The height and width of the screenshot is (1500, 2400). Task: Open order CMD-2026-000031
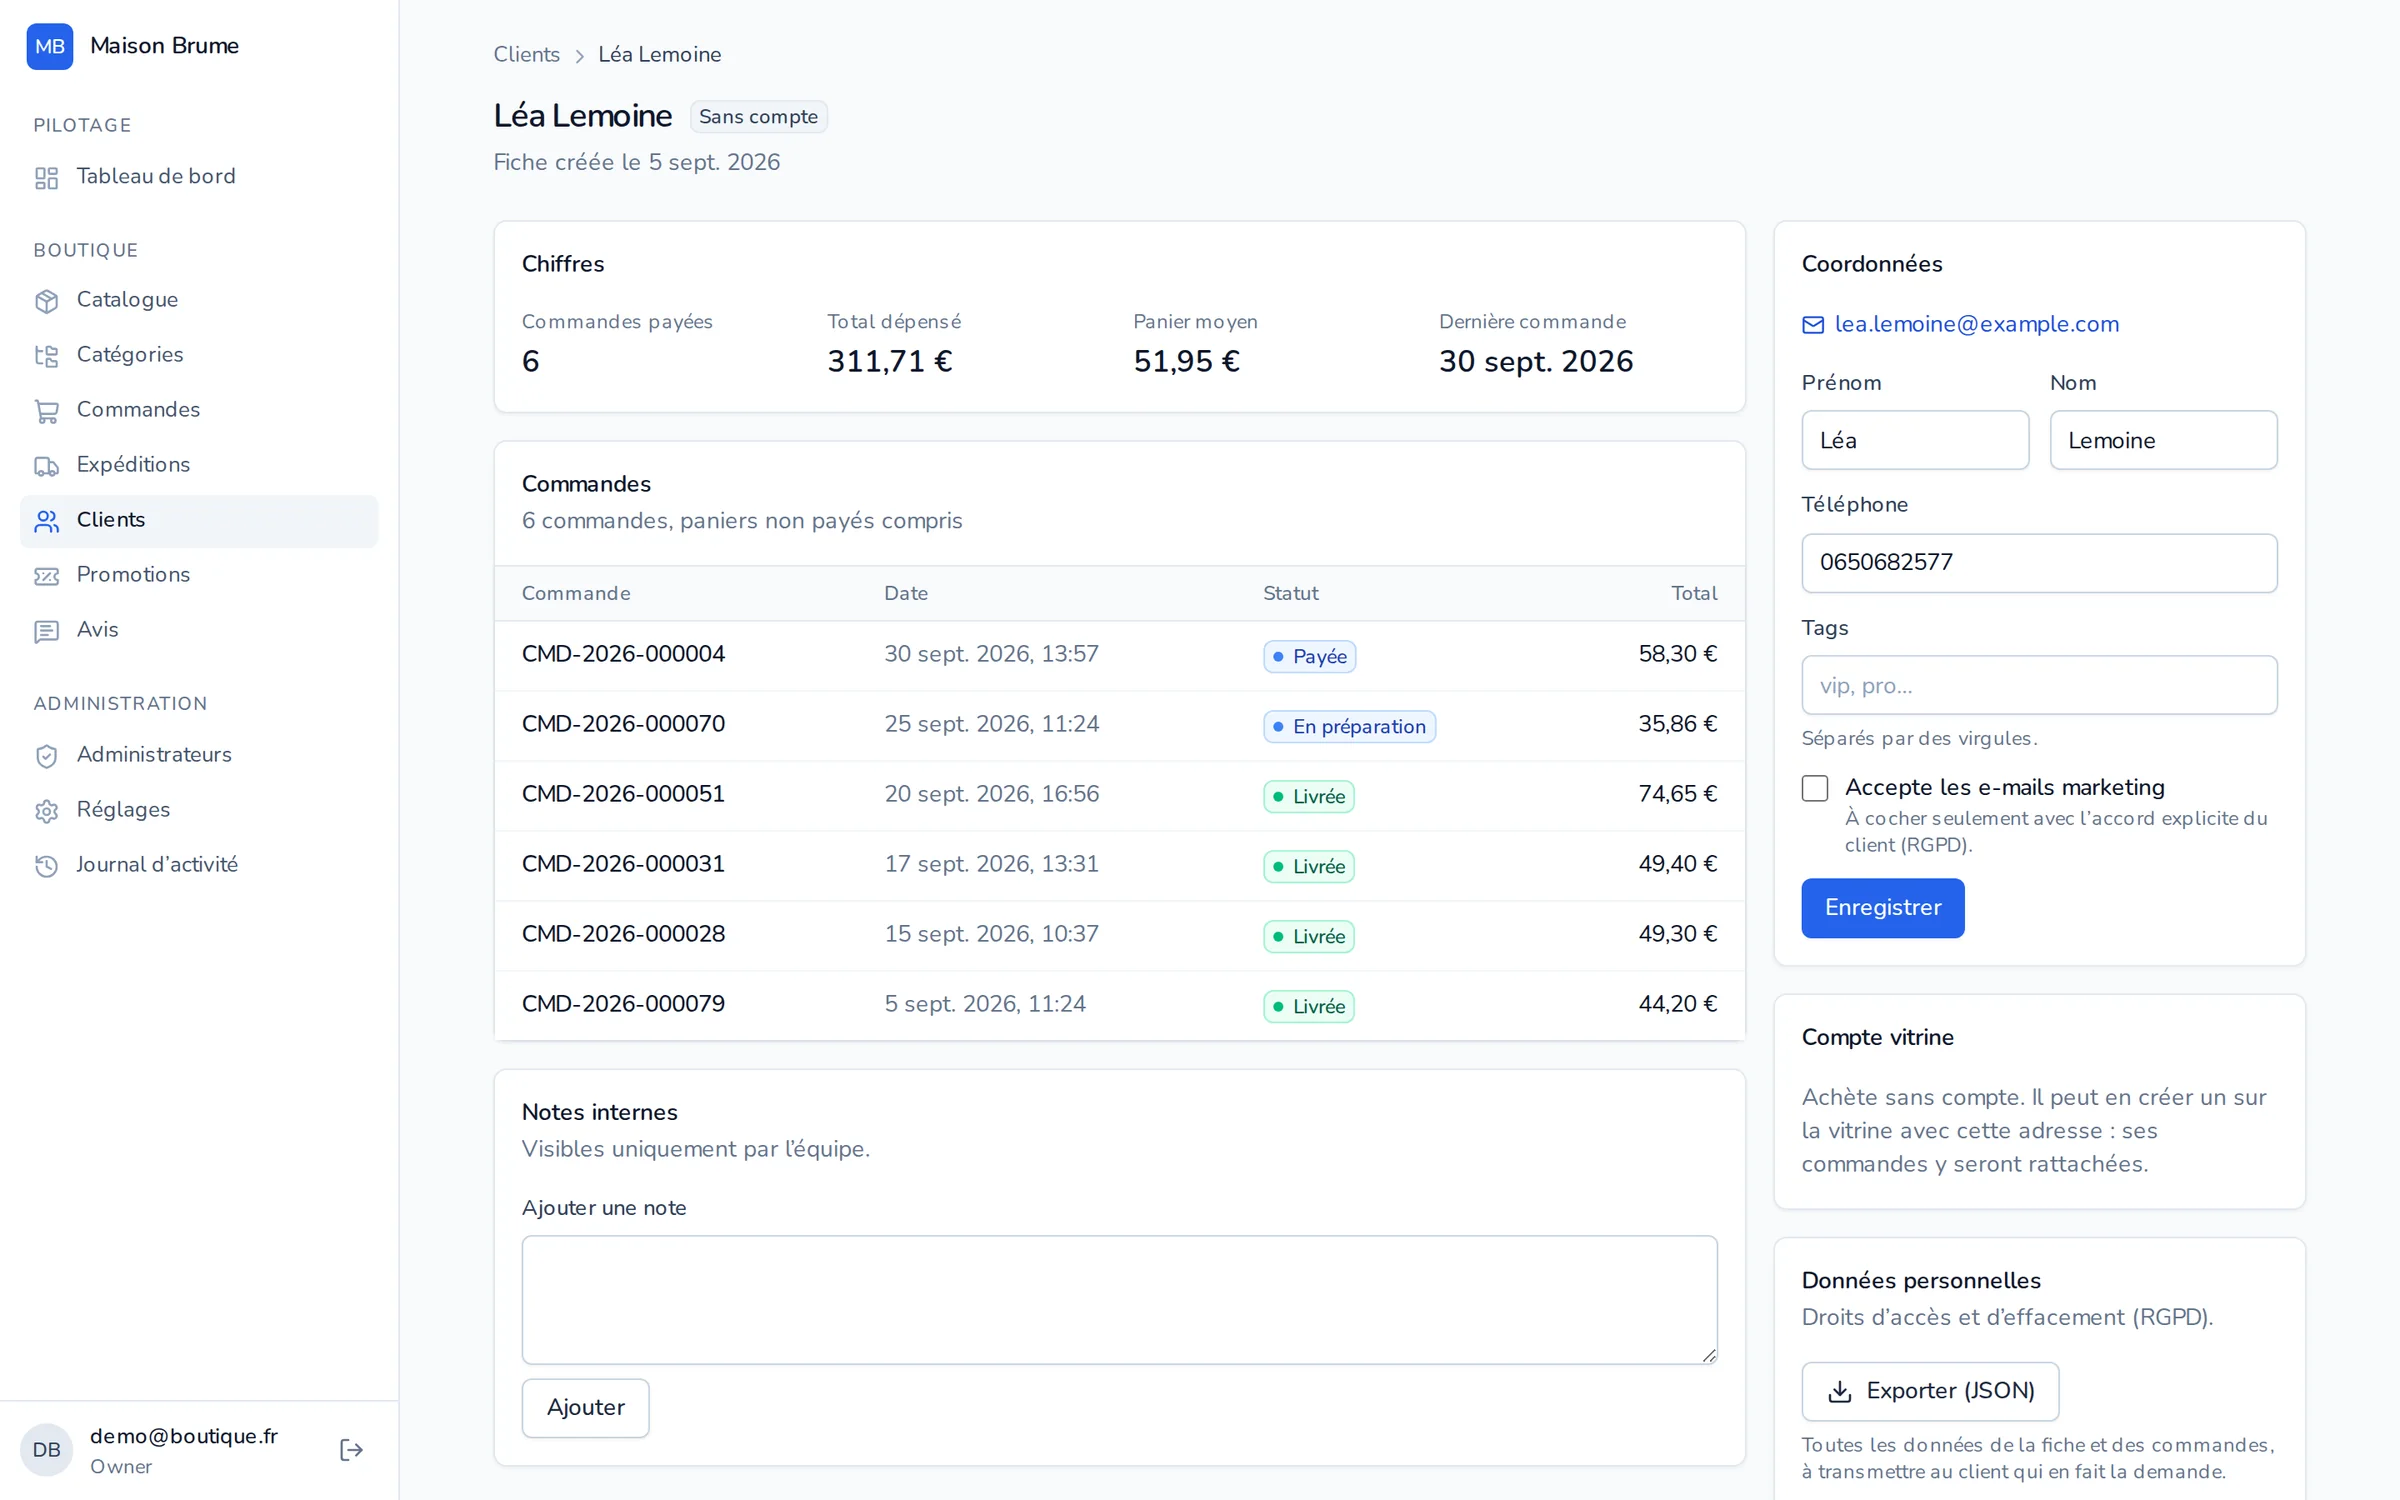point(623,864)
